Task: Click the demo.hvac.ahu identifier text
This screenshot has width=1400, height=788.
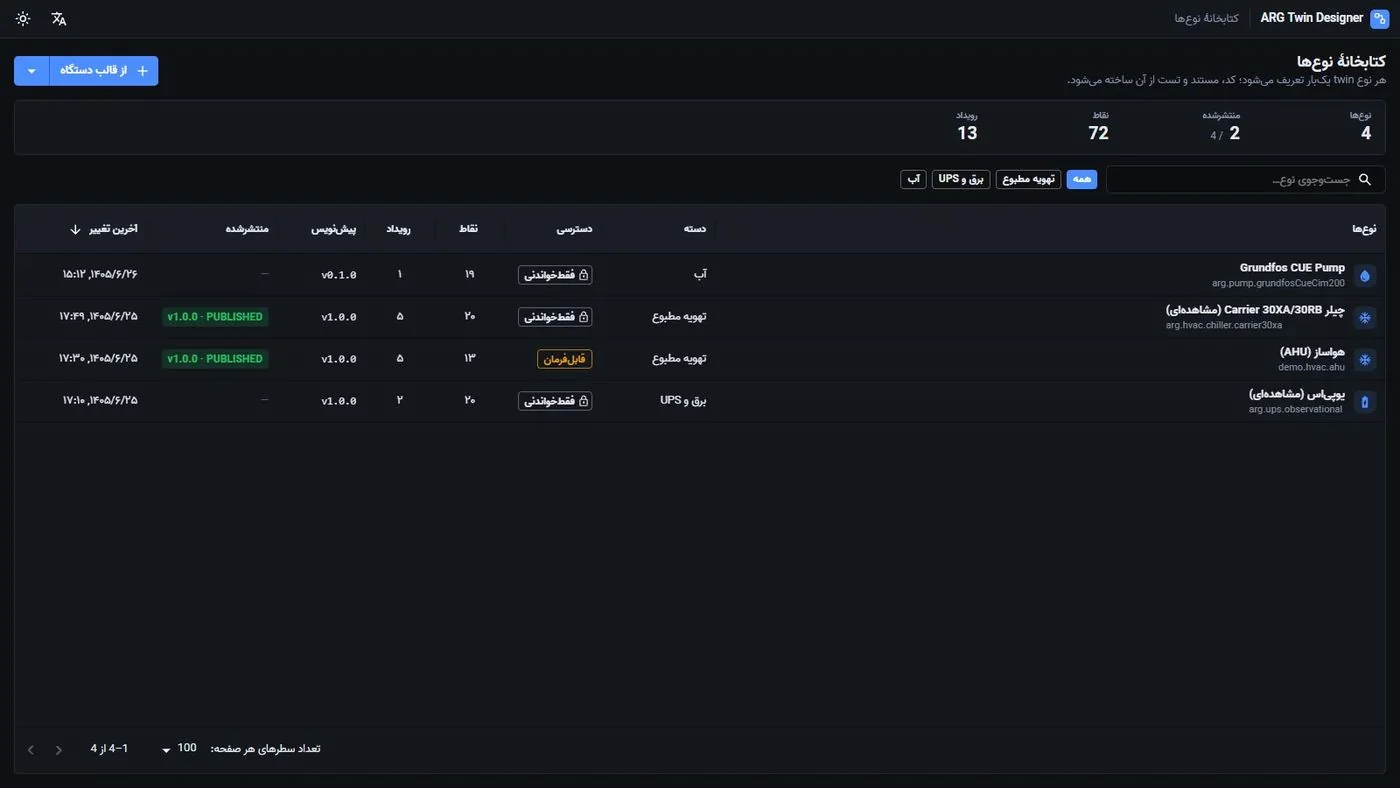Action: tap(1311, 367)
